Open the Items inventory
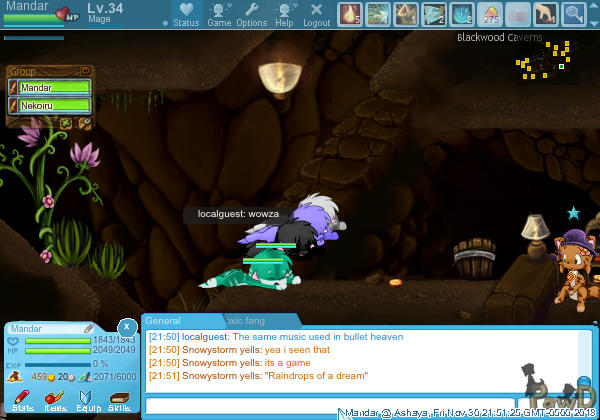 pos(55,402)
